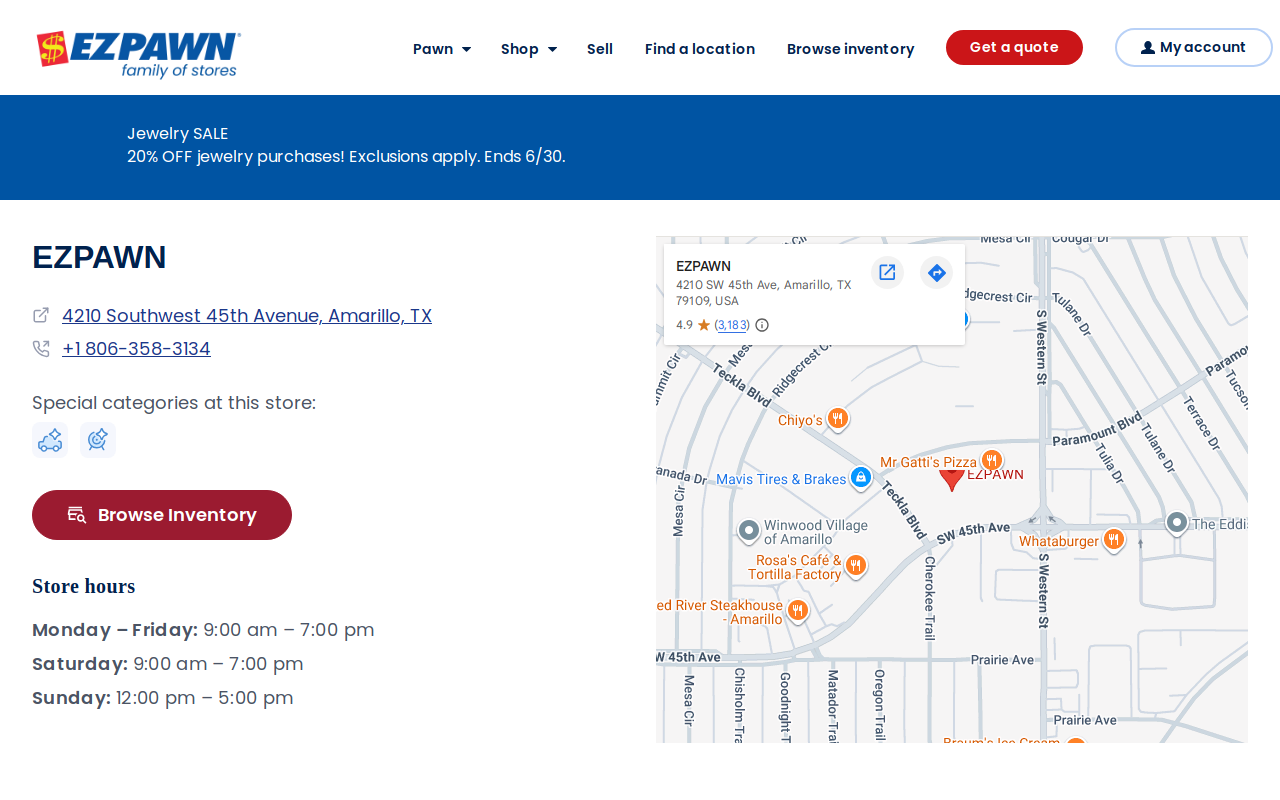Click the Whataburger restaurant marker
Screen dimensions: 1280x800
(x=1113, y=540)
